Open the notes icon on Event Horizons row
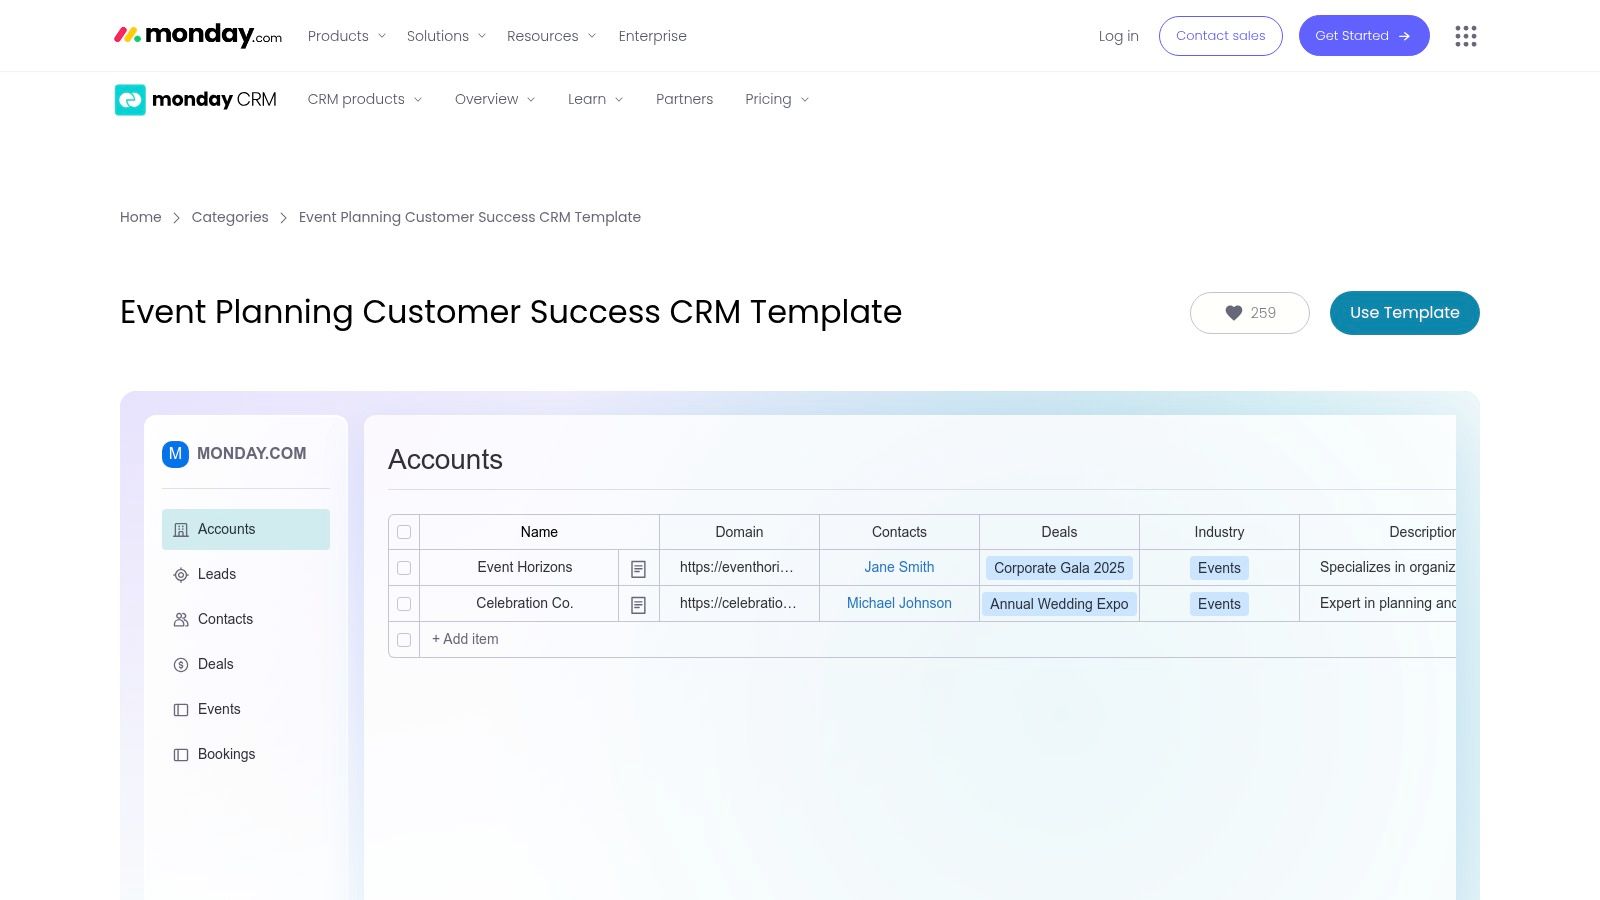The height and width of the screenshot is (900, 1600). pos(638,567)
